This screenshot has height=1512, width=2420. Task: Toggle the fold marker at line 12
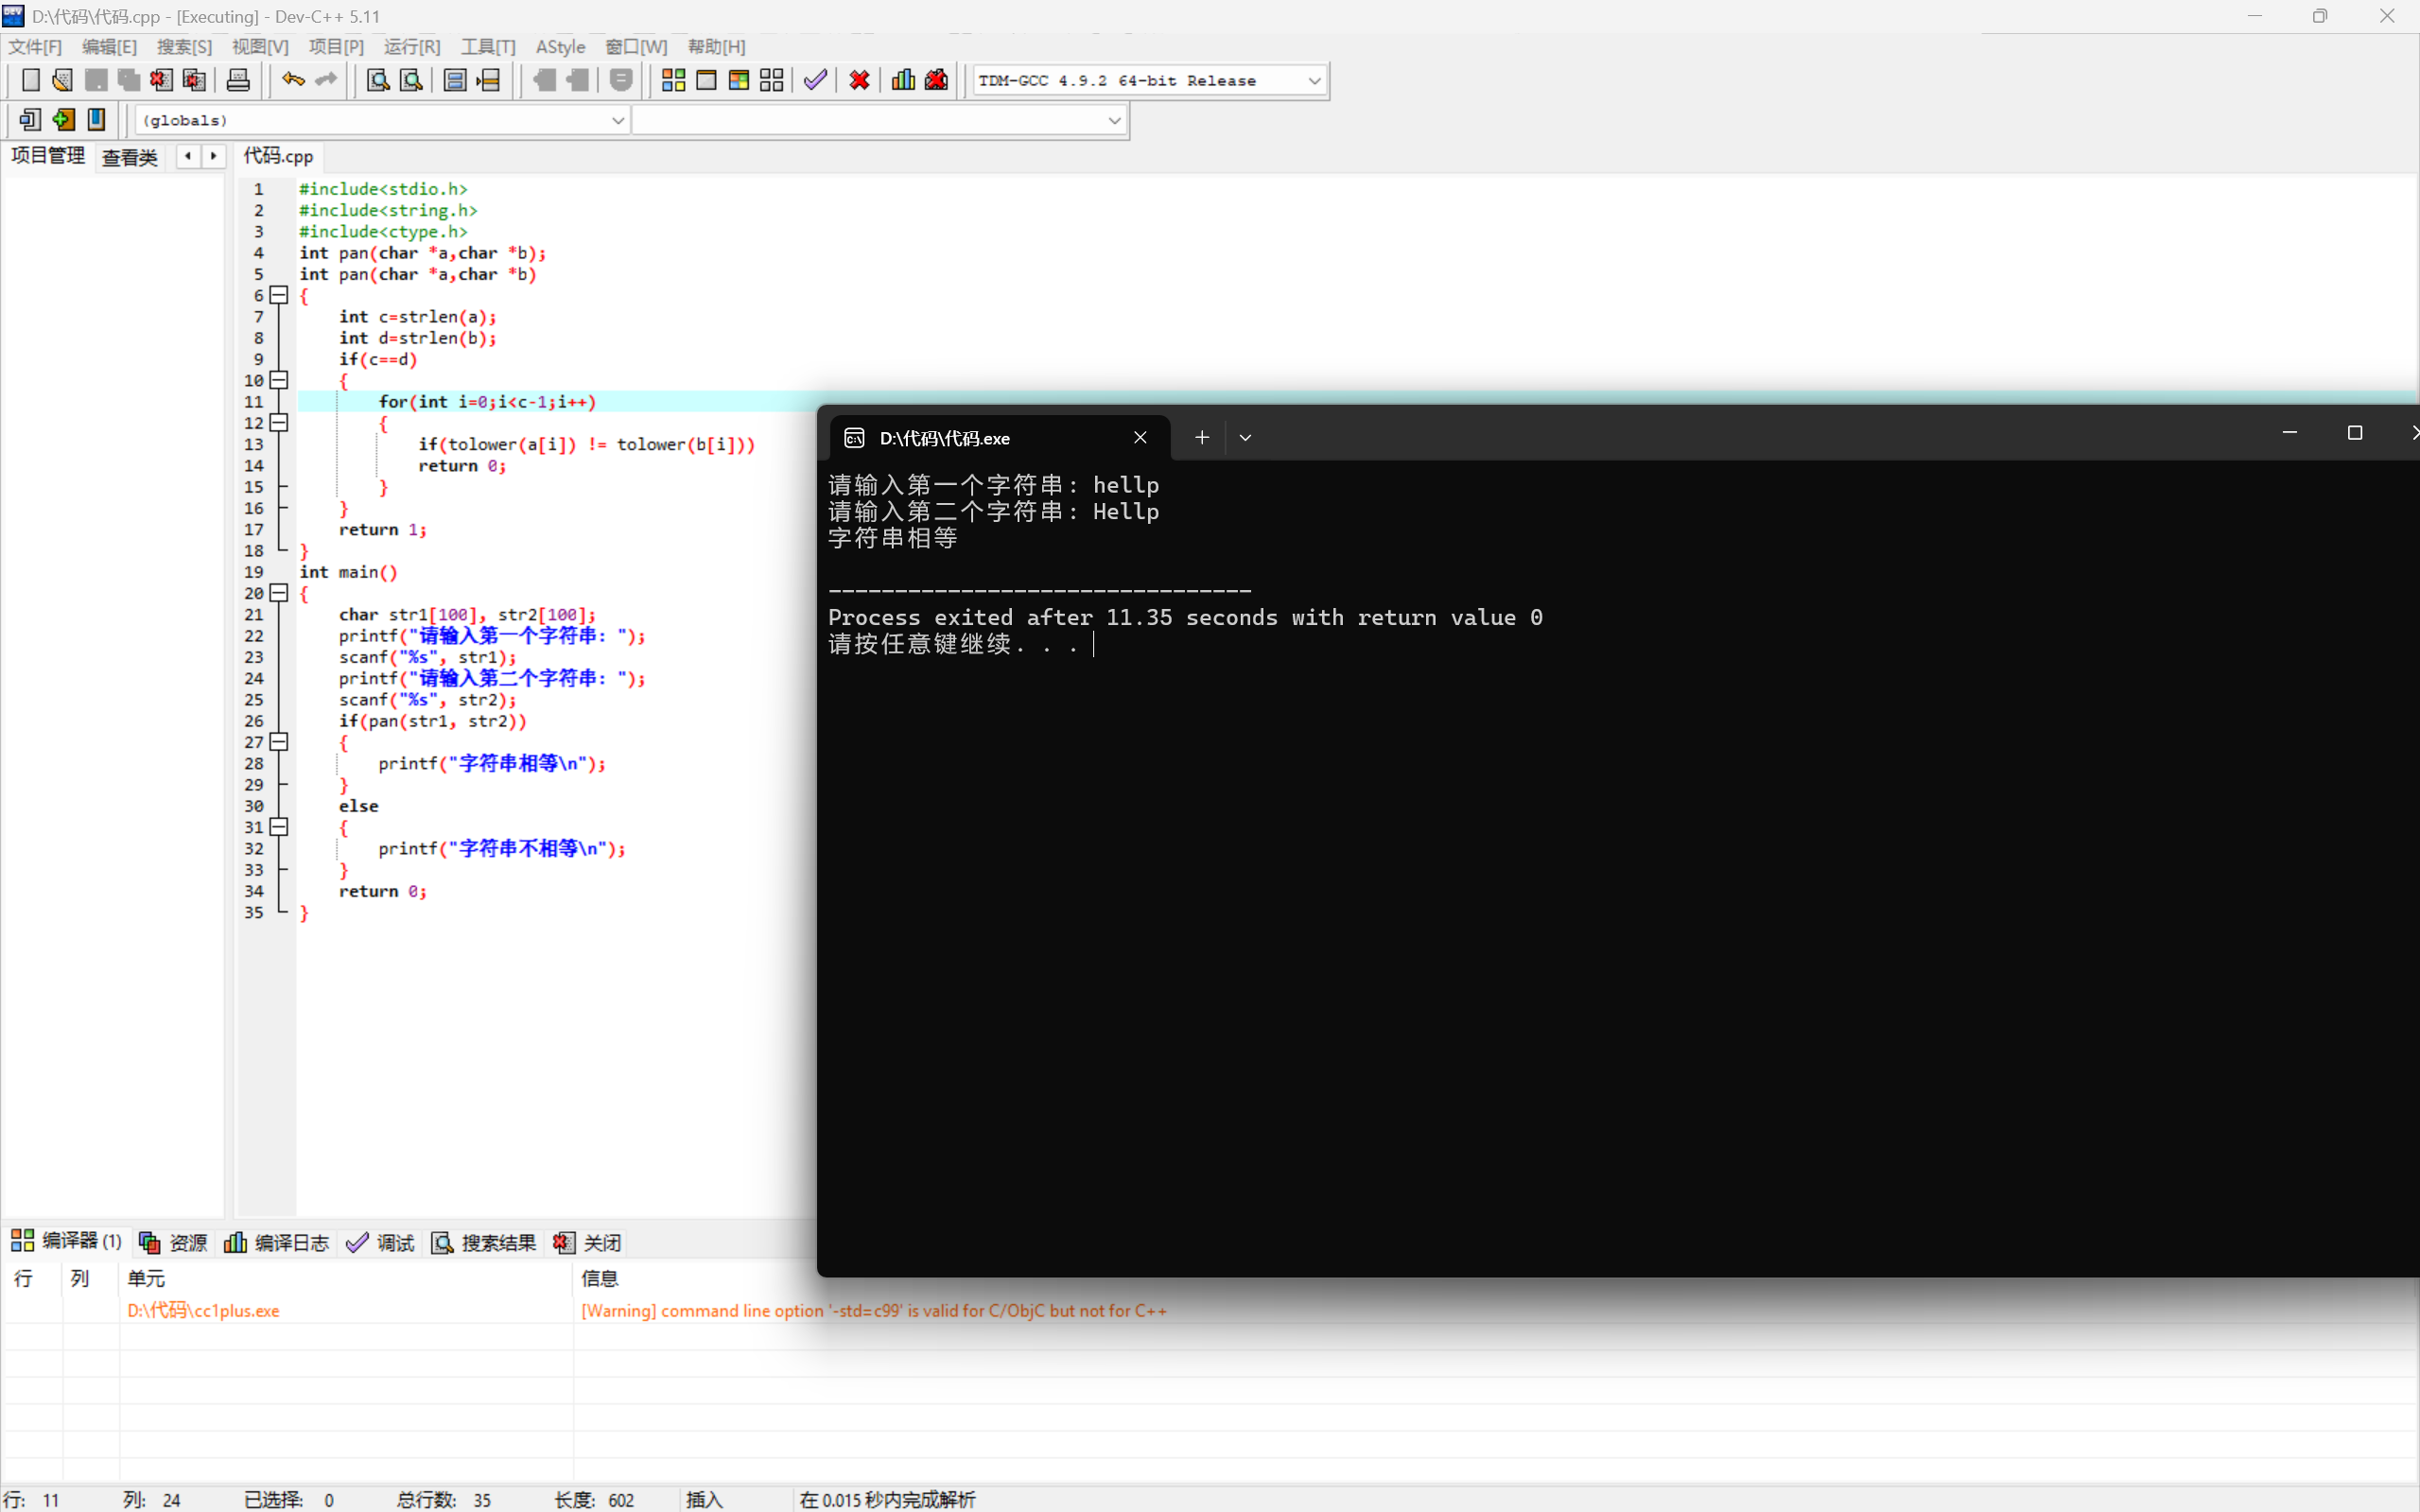[x=279, y=423]
